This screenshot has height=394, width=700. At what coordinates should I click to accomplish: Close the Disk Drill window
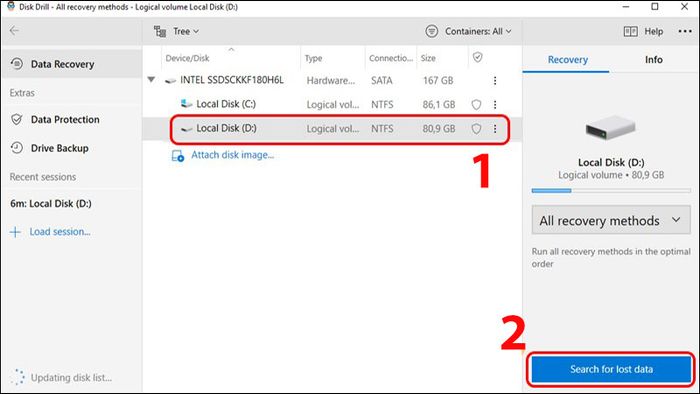pyautogui.click(x=684, y=6)
